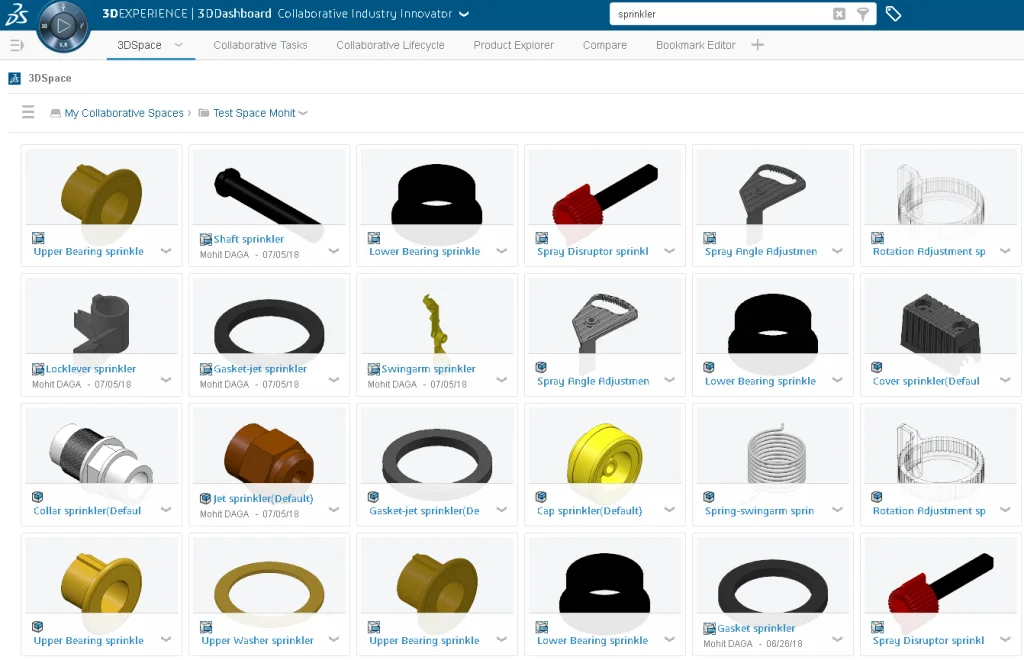This screenshot has width=1024, height=660.
Task: Click the 3DEXPERIENCE compass icon
Action: click(62, 24)
